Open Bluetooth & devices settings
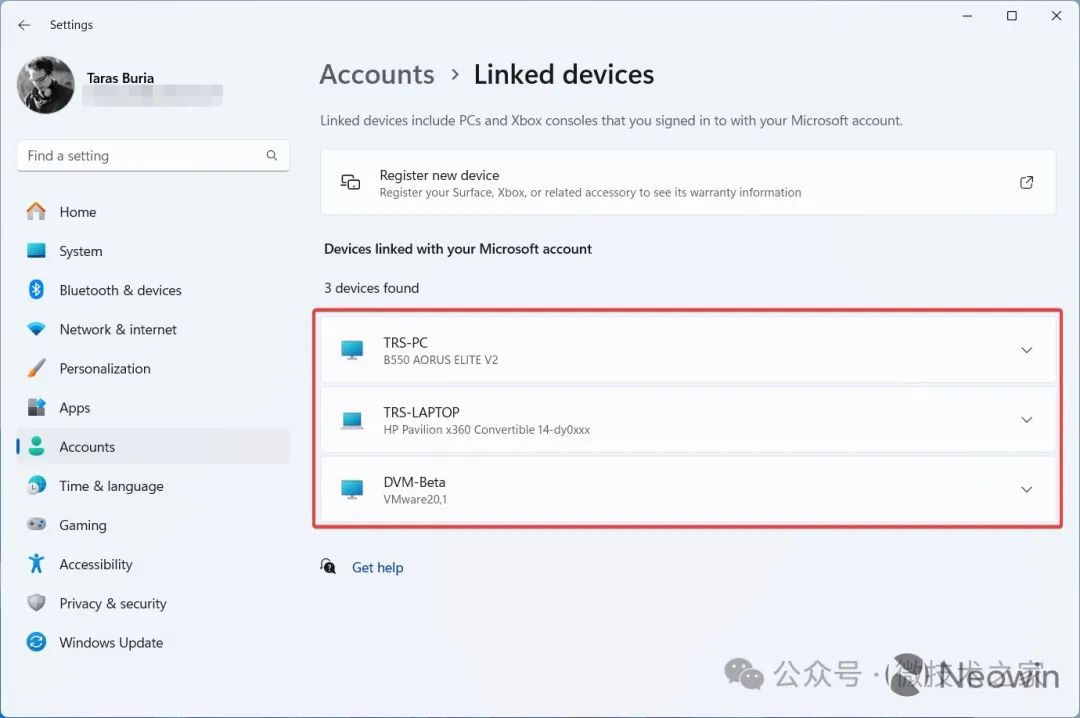 (153, 290)
